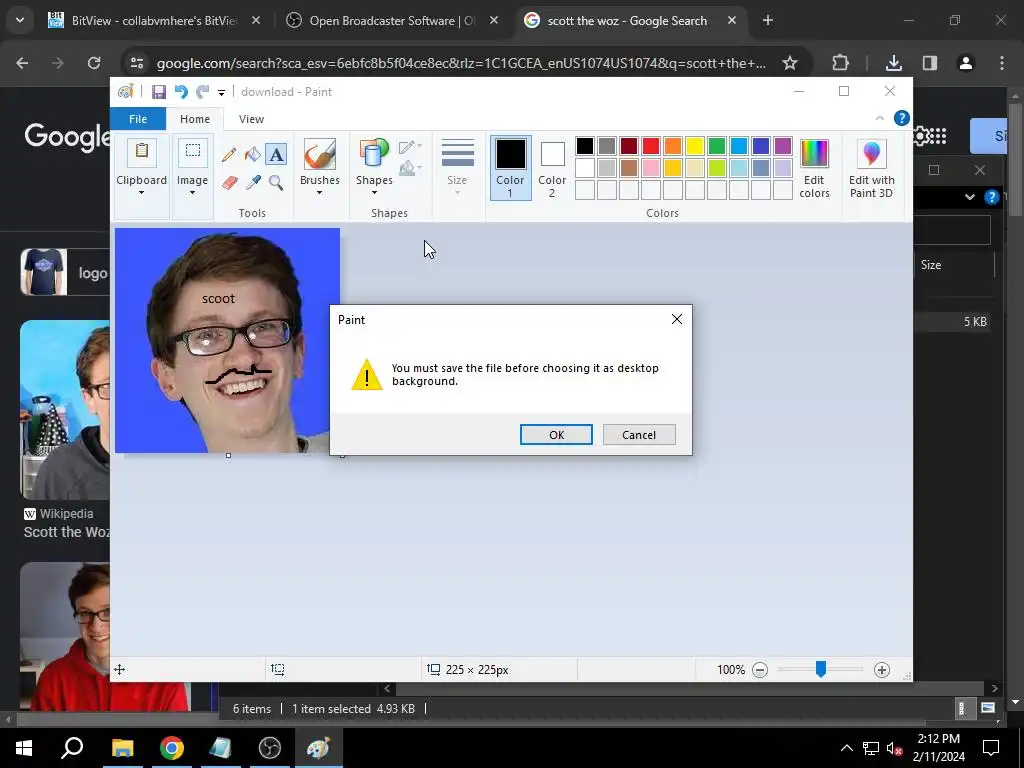Open the Shape outline dropdown
The height and width of the screenshot is (768, 1024).
pos(410,146)
